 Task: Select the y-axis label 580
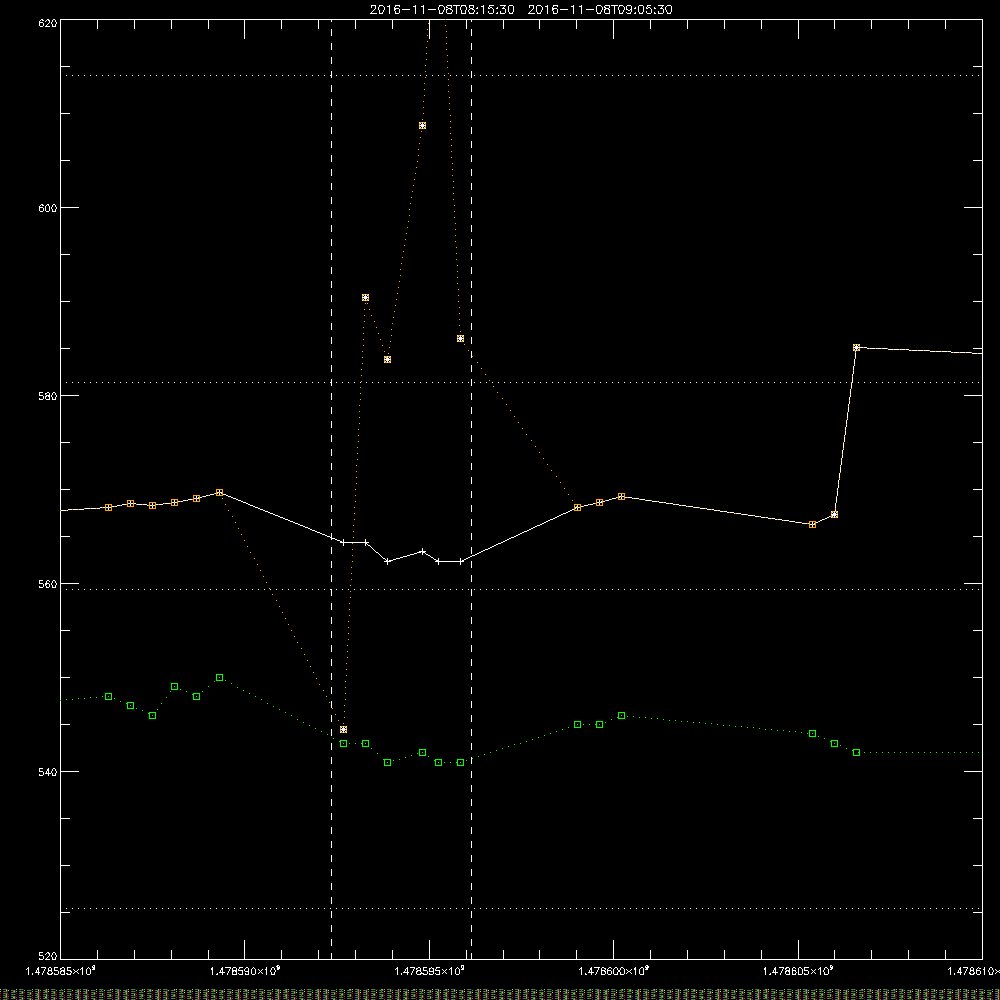pyautogui.click(x=48, y=395)
